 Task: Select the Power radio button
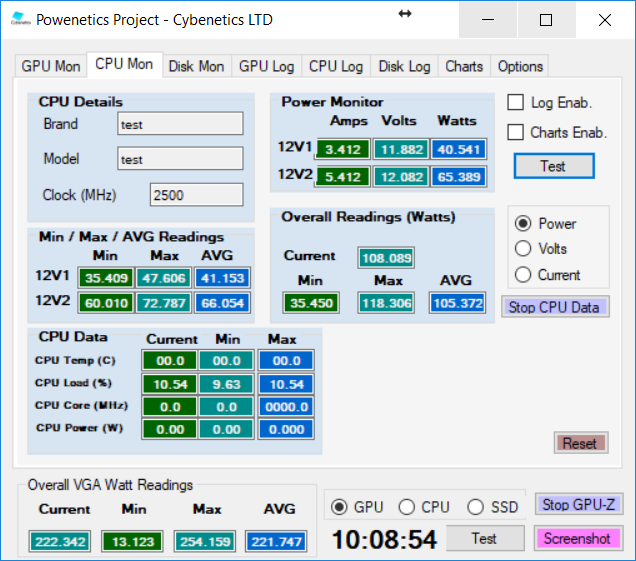[x=523, y=224]
